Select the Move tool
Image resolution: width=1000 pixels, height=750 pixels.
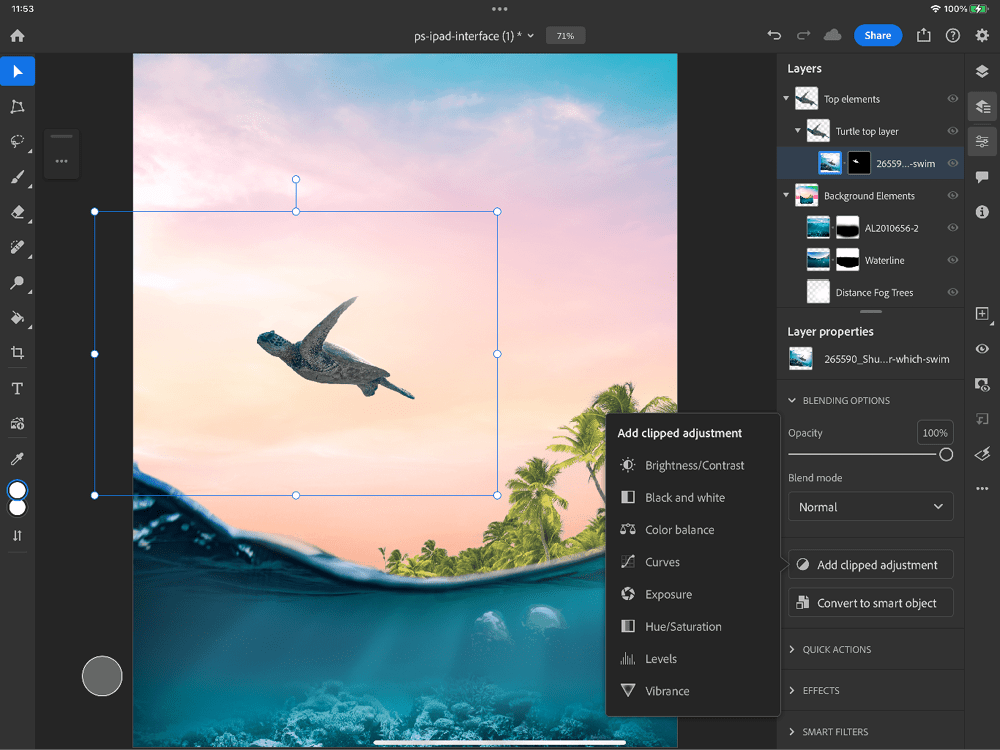pos(17,71)
